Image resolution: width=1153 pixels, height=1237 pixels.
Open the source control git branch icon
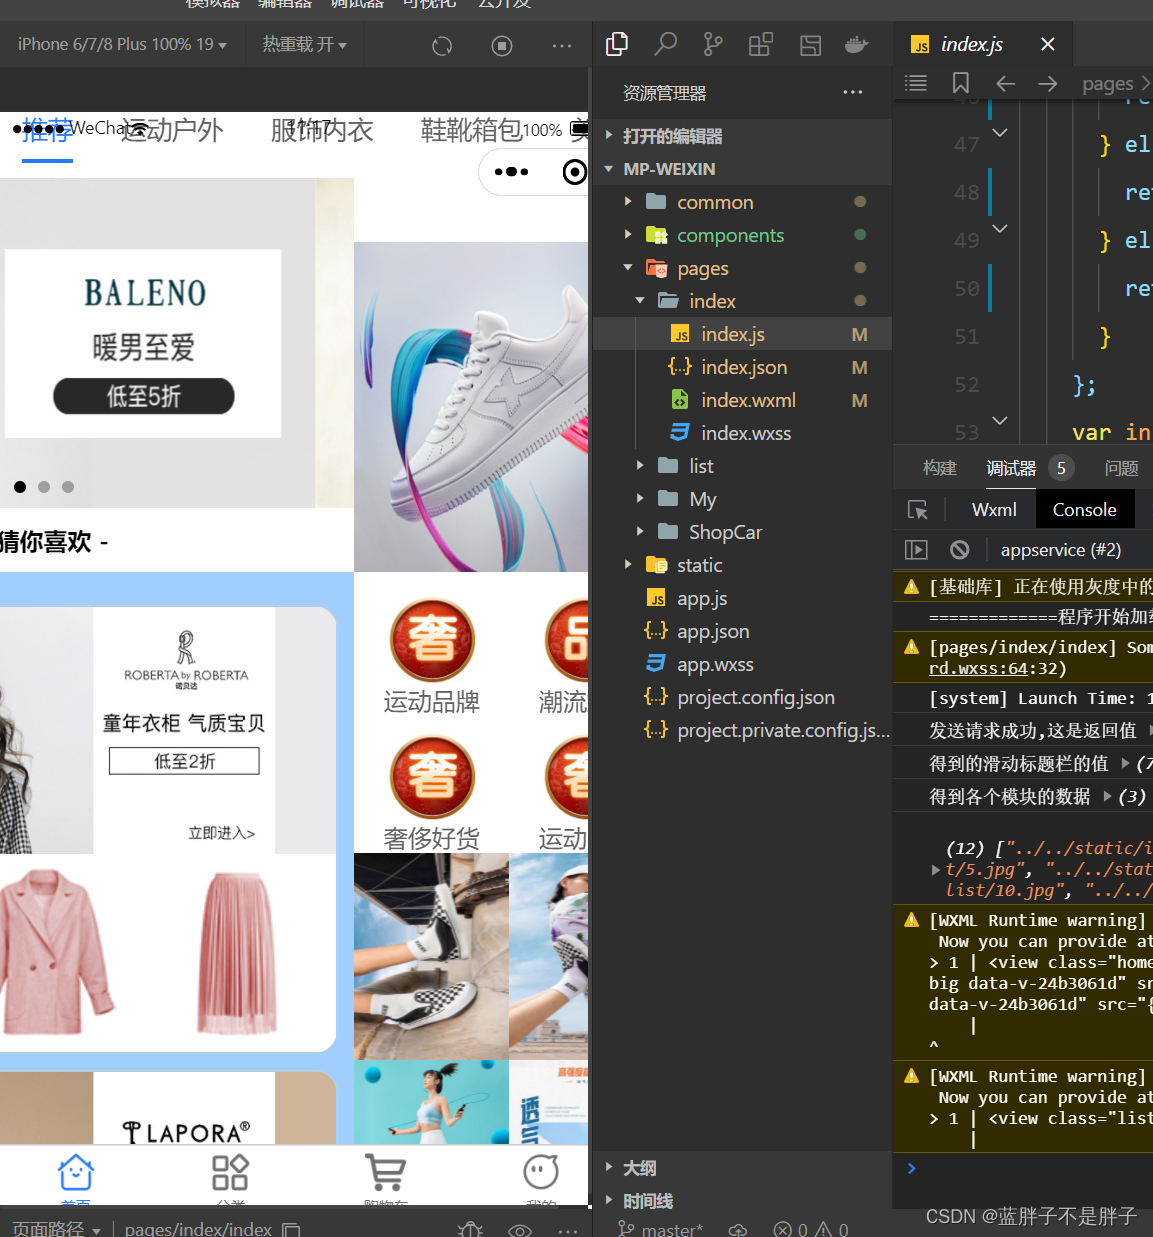[x=712, y=44]
